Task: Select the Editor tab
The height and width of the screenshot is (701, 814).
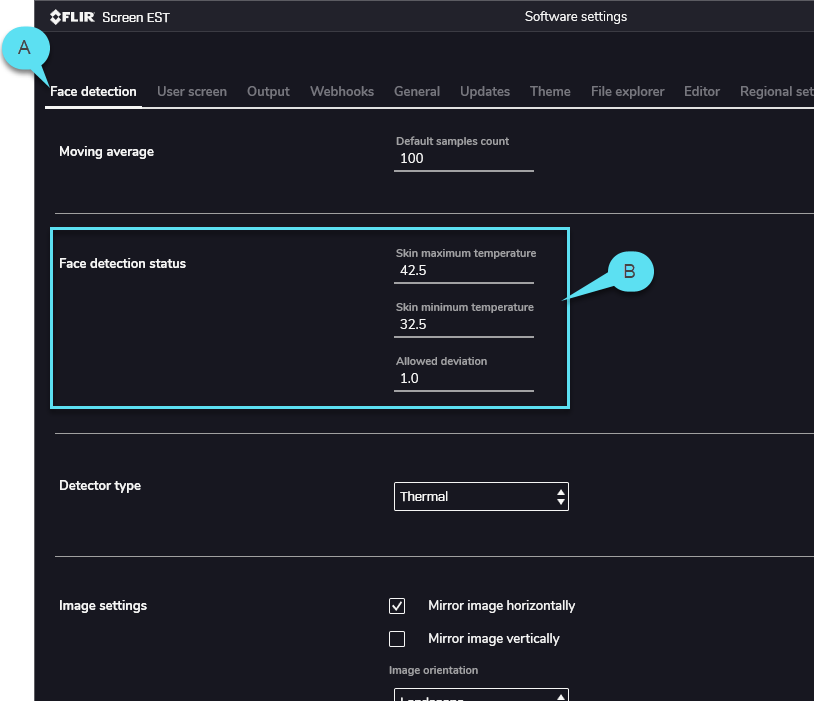Action: pos(702,91)
